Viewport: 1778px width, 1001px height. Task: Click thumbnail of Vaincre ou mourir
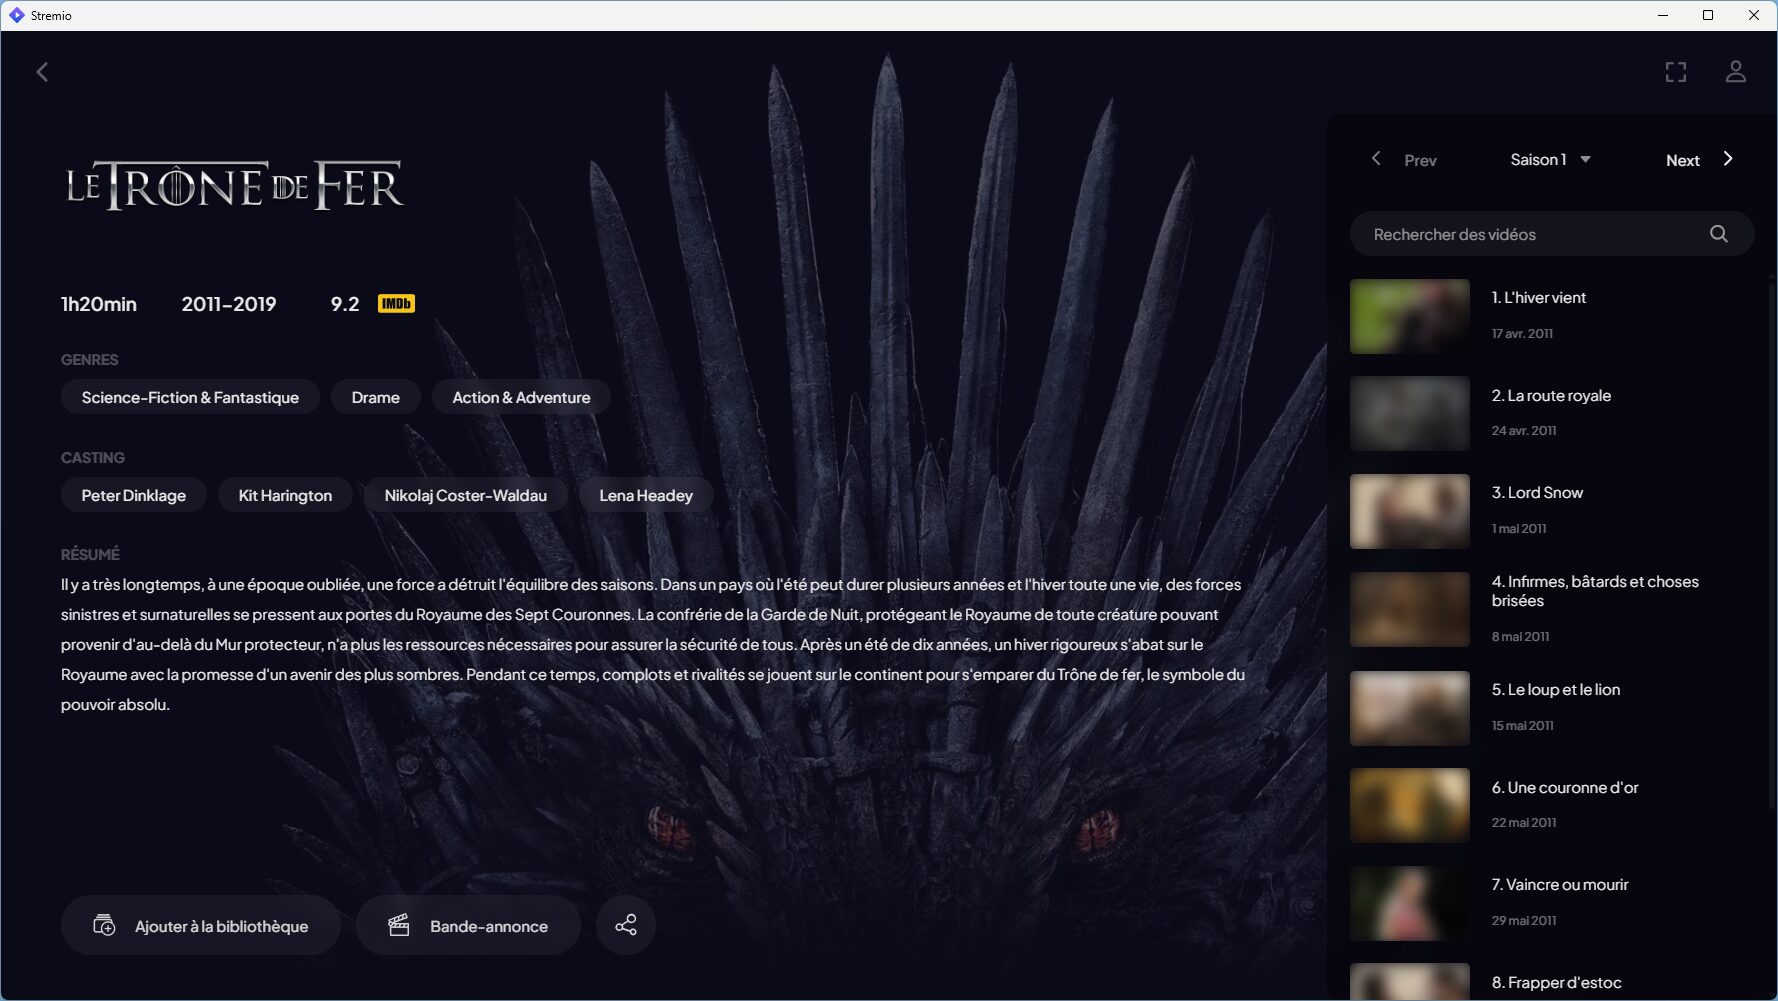tap(1410, 903)
